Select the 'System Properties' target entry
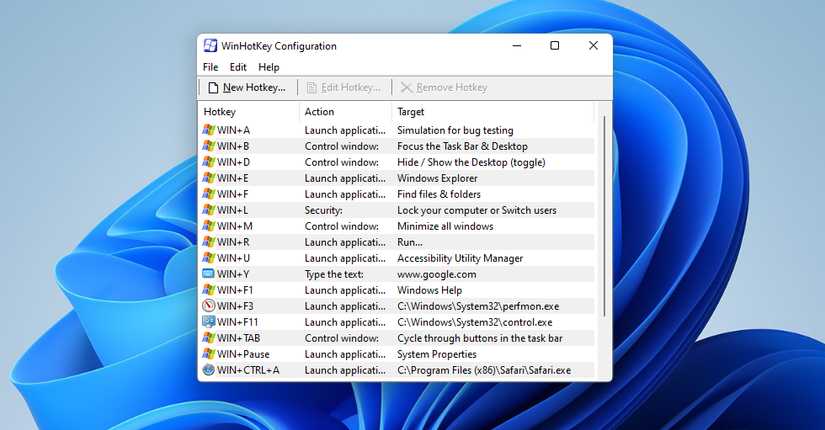825x430 pixels. click(x=437, y=354)
